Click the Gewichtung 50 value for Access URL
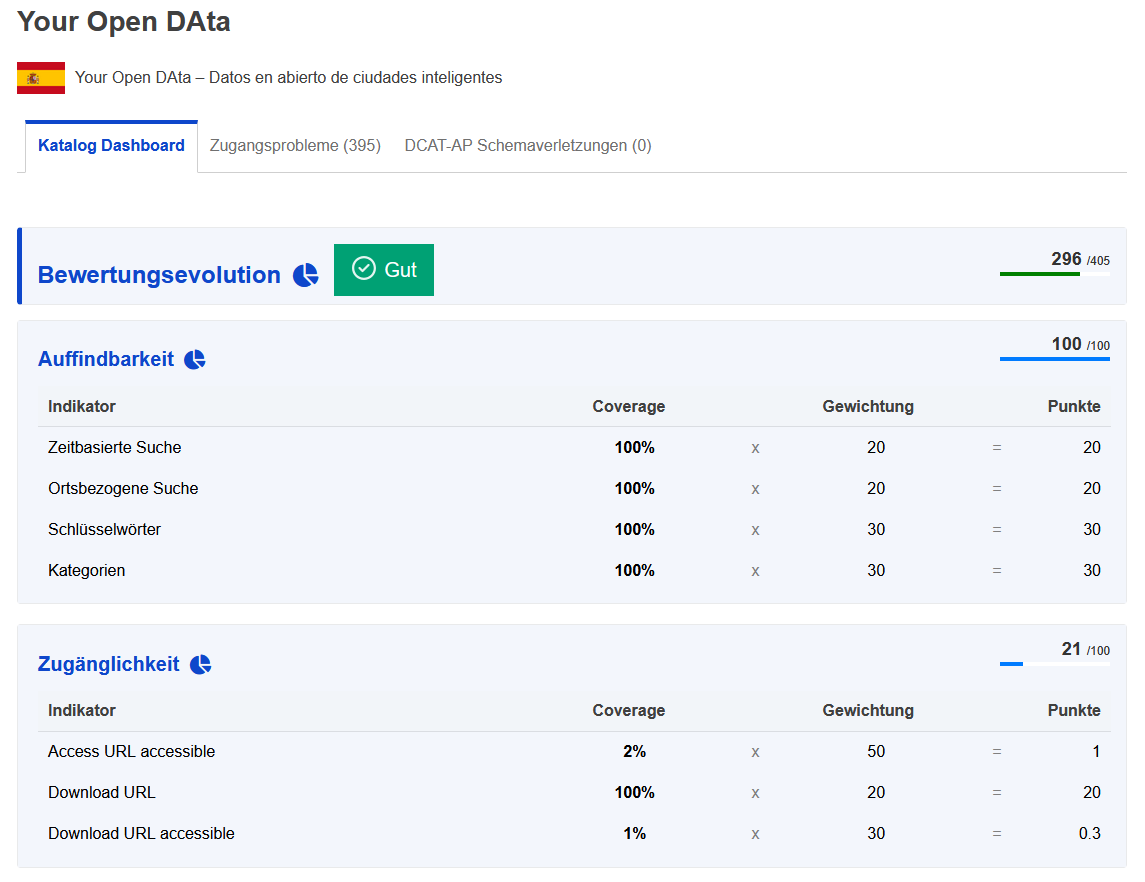This screenshot has height=882, width=1145. 876,751
